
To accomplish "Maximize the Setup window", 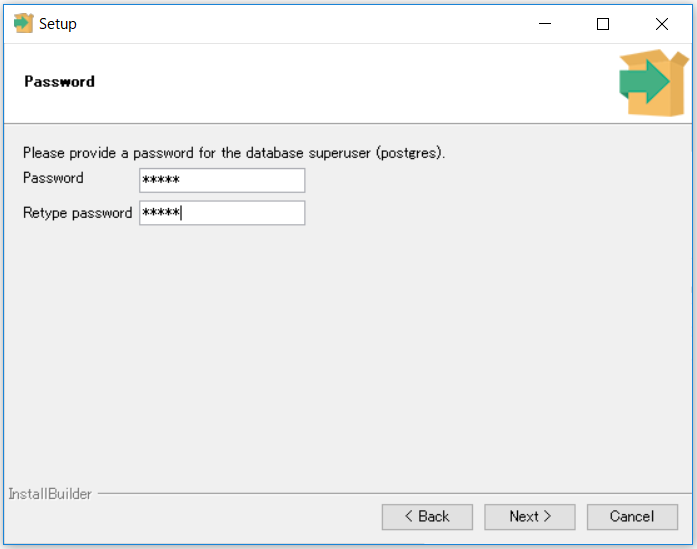I will (x=603, y=24).
